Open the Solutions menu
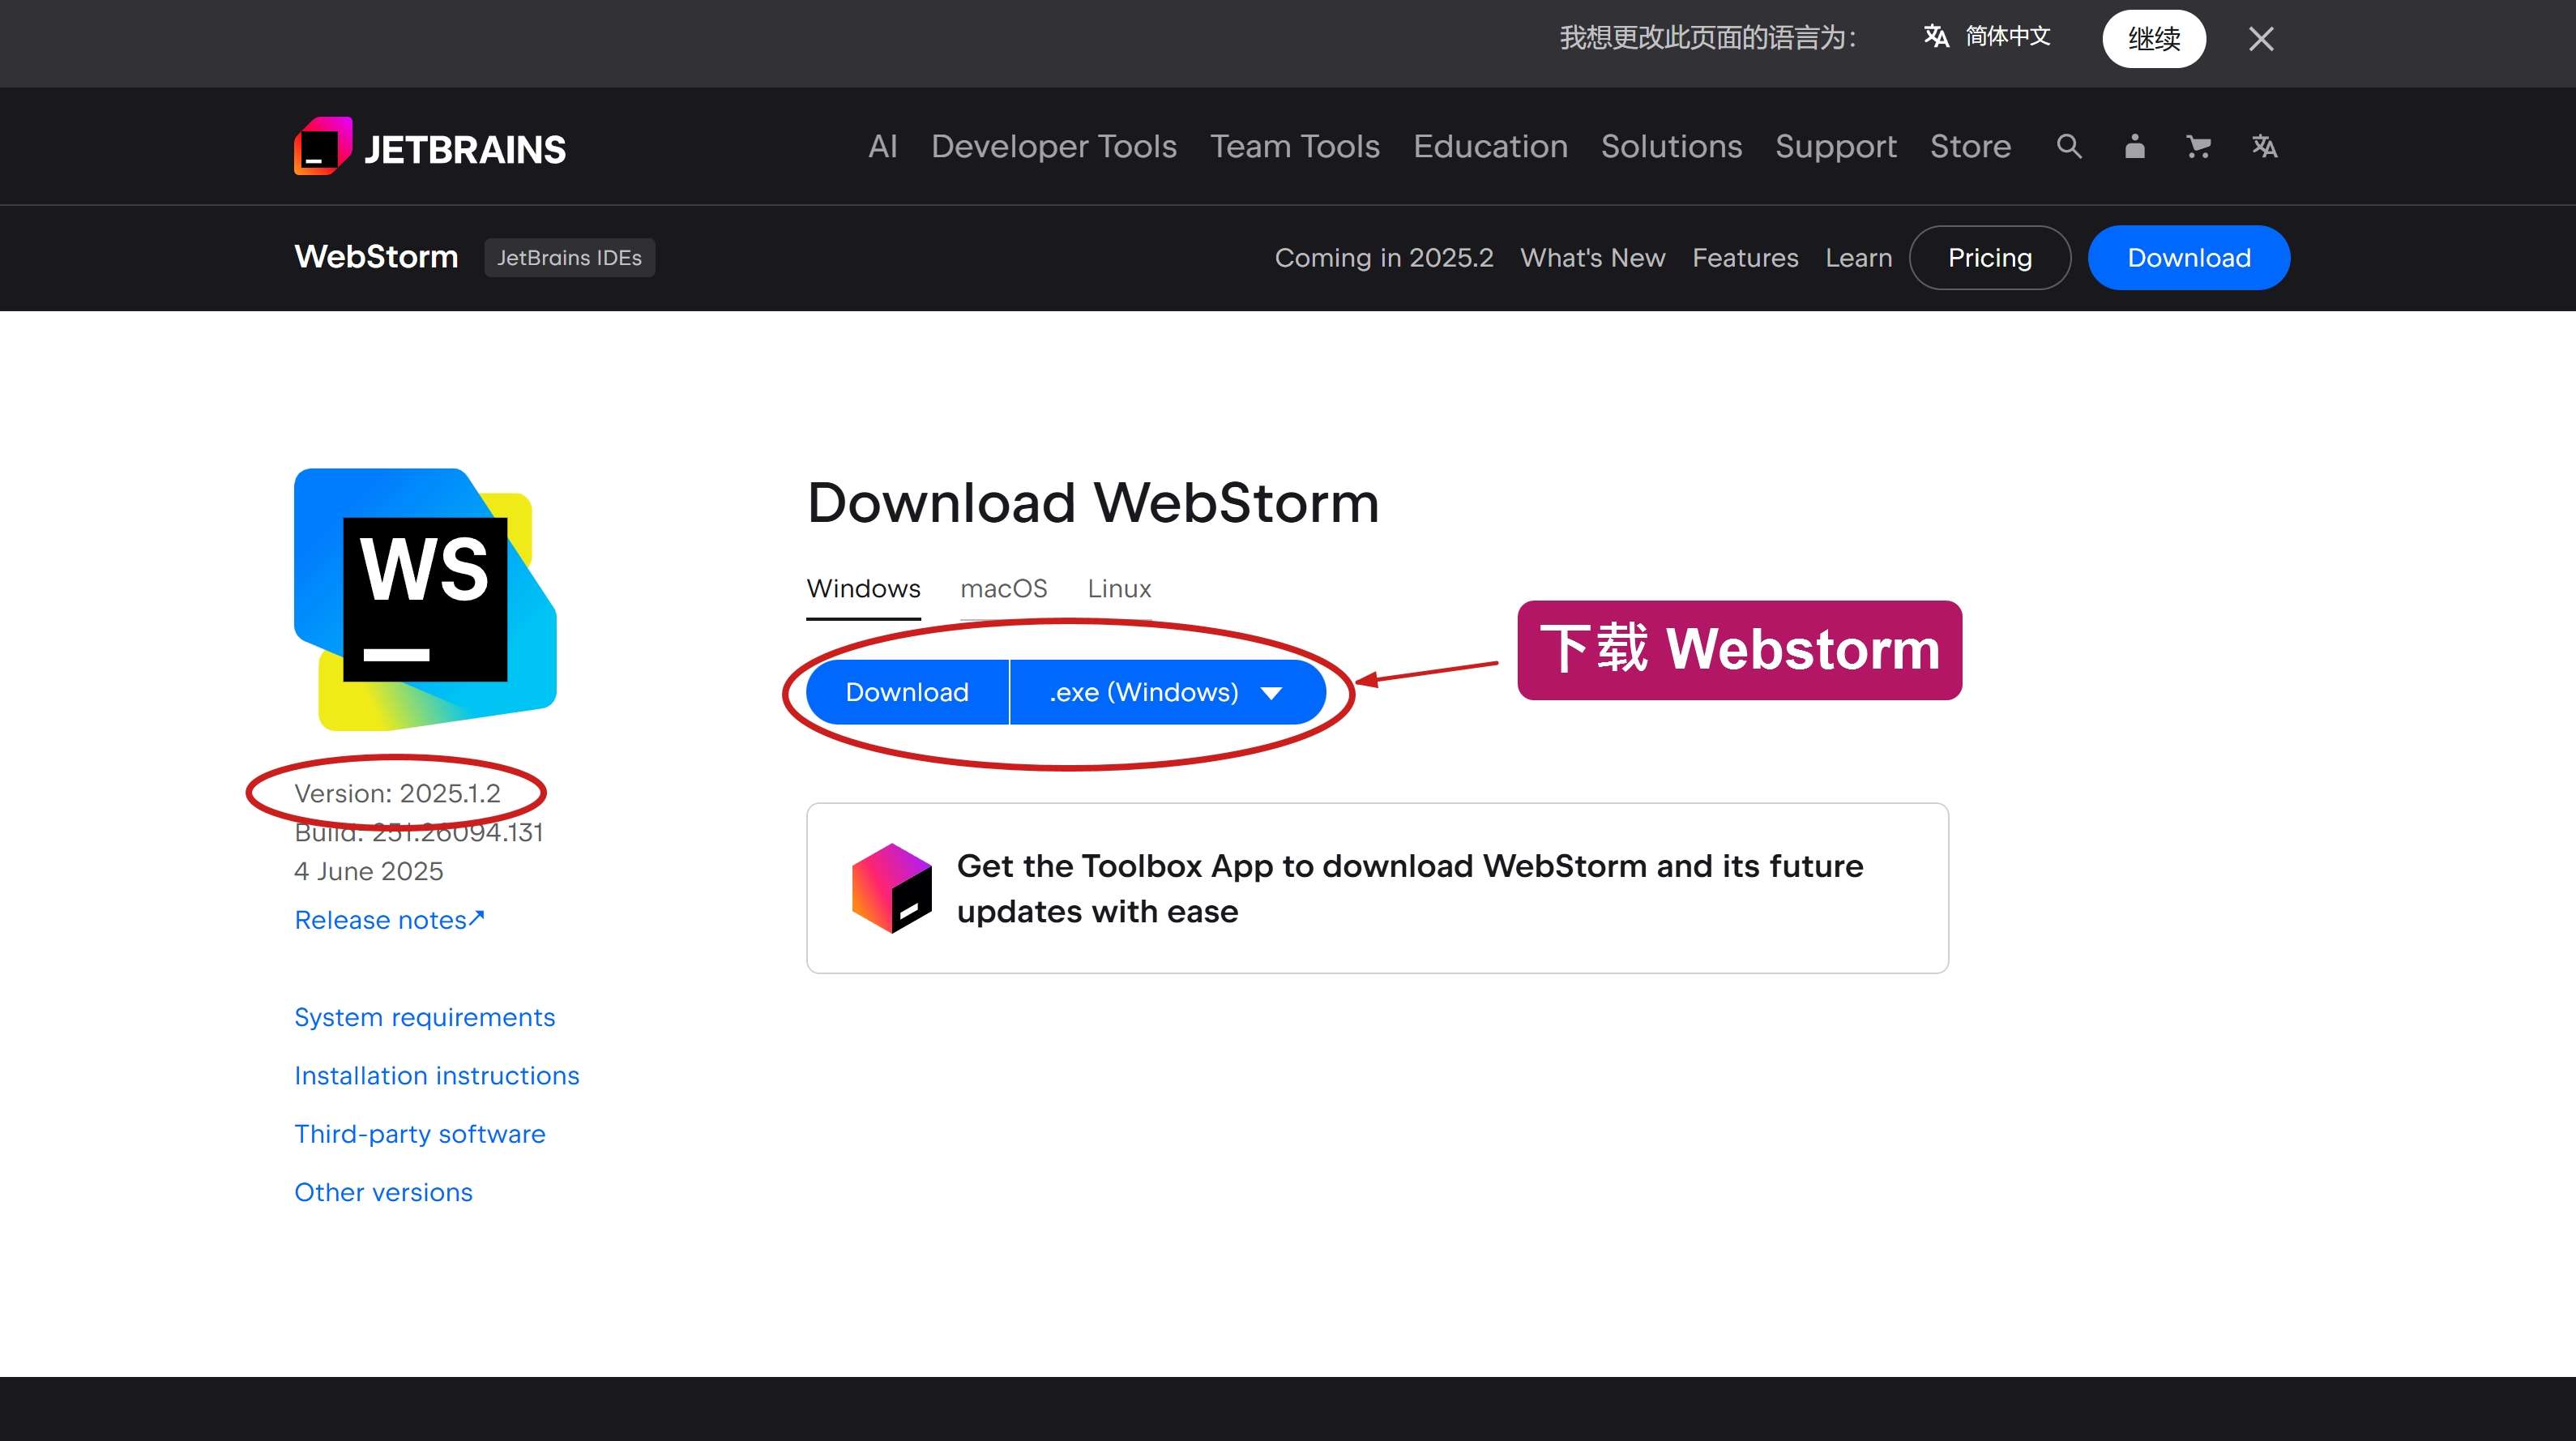Viewport: 2576px width, 1441px height. click(1671, 147)
